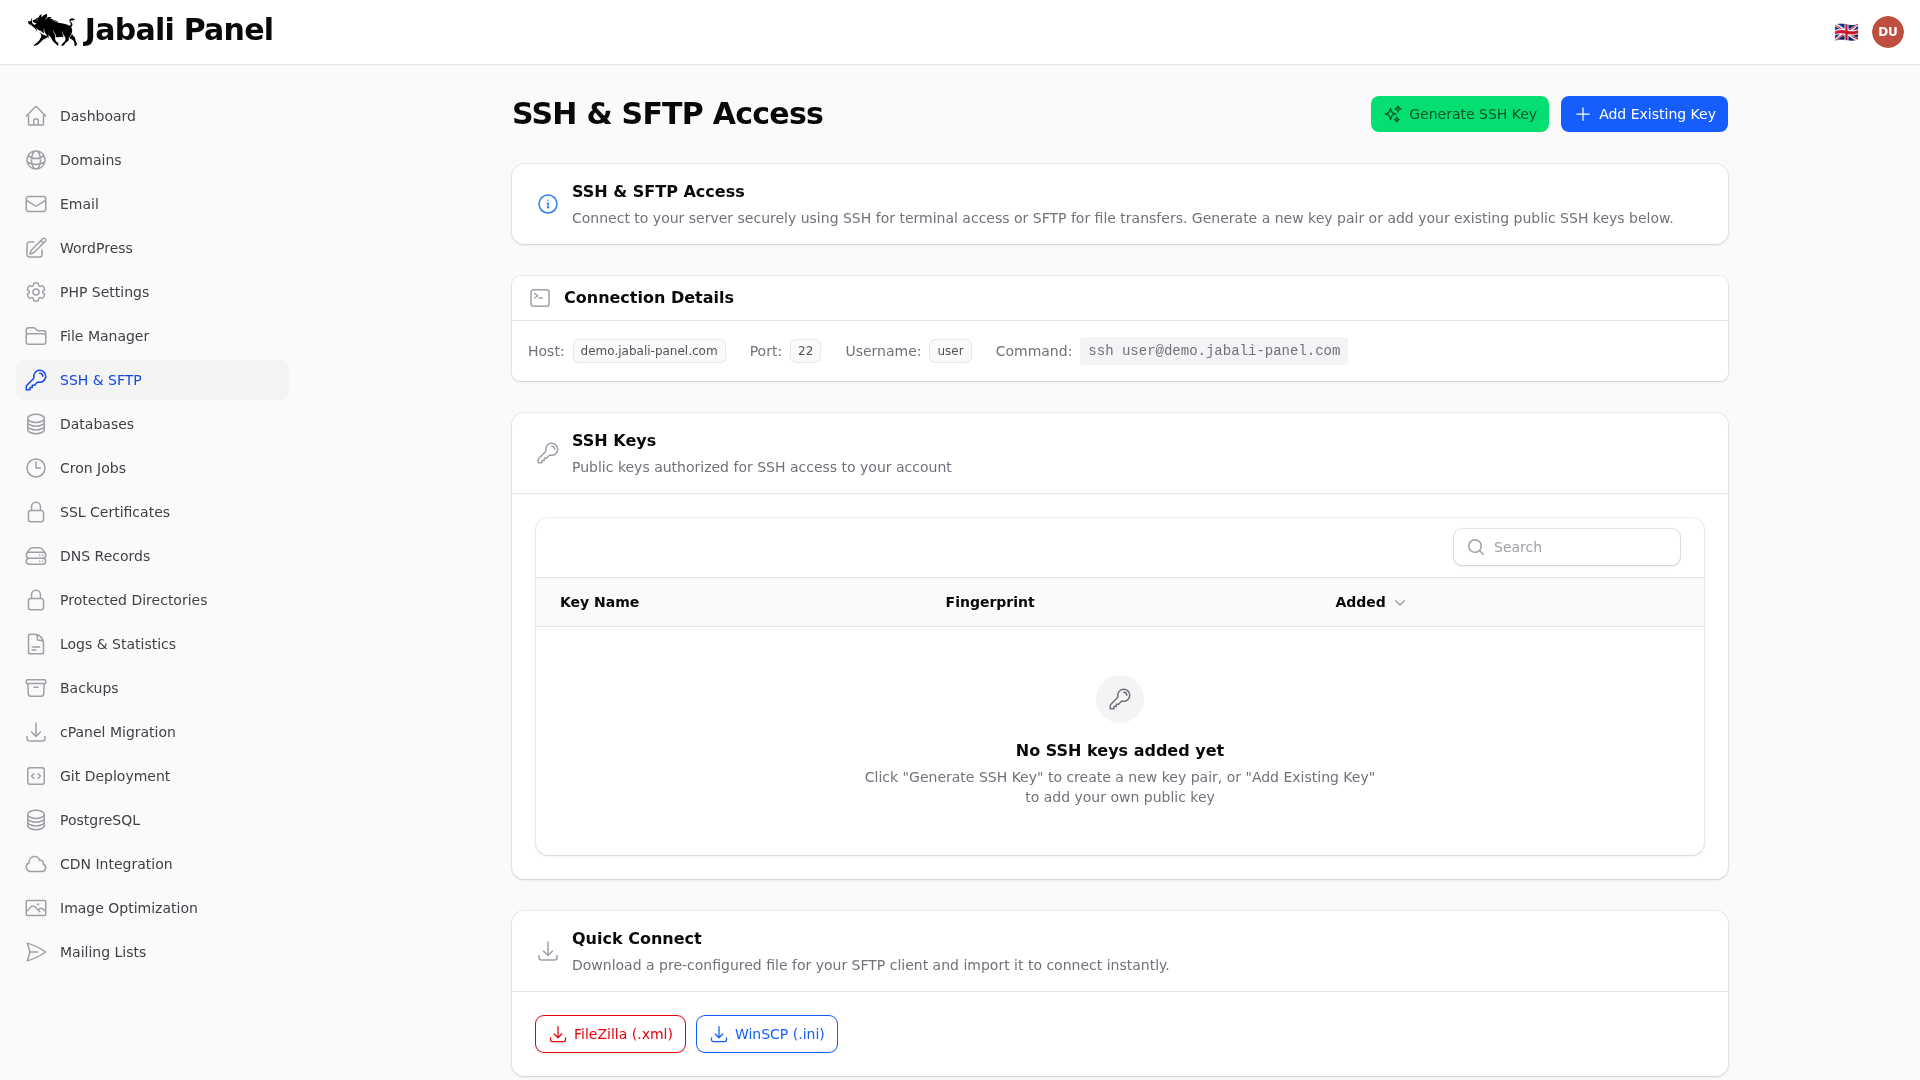Click the SSL Certificates padlock icon
This screenshot has height=1080, width=1920.
(36, 512)
